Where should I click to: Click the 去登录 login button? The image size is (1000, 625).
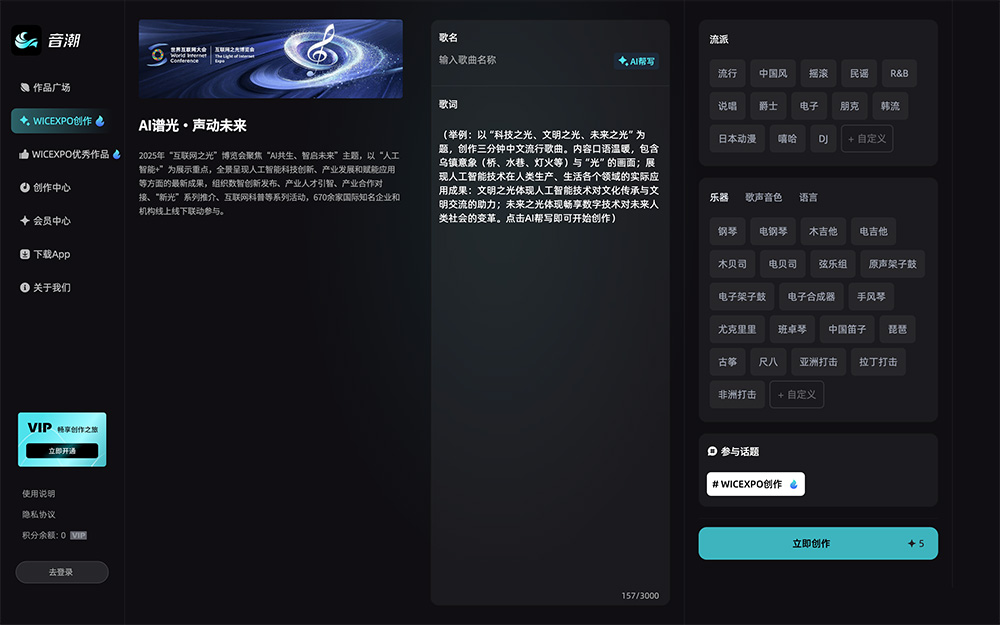click(x=61, y=572)
